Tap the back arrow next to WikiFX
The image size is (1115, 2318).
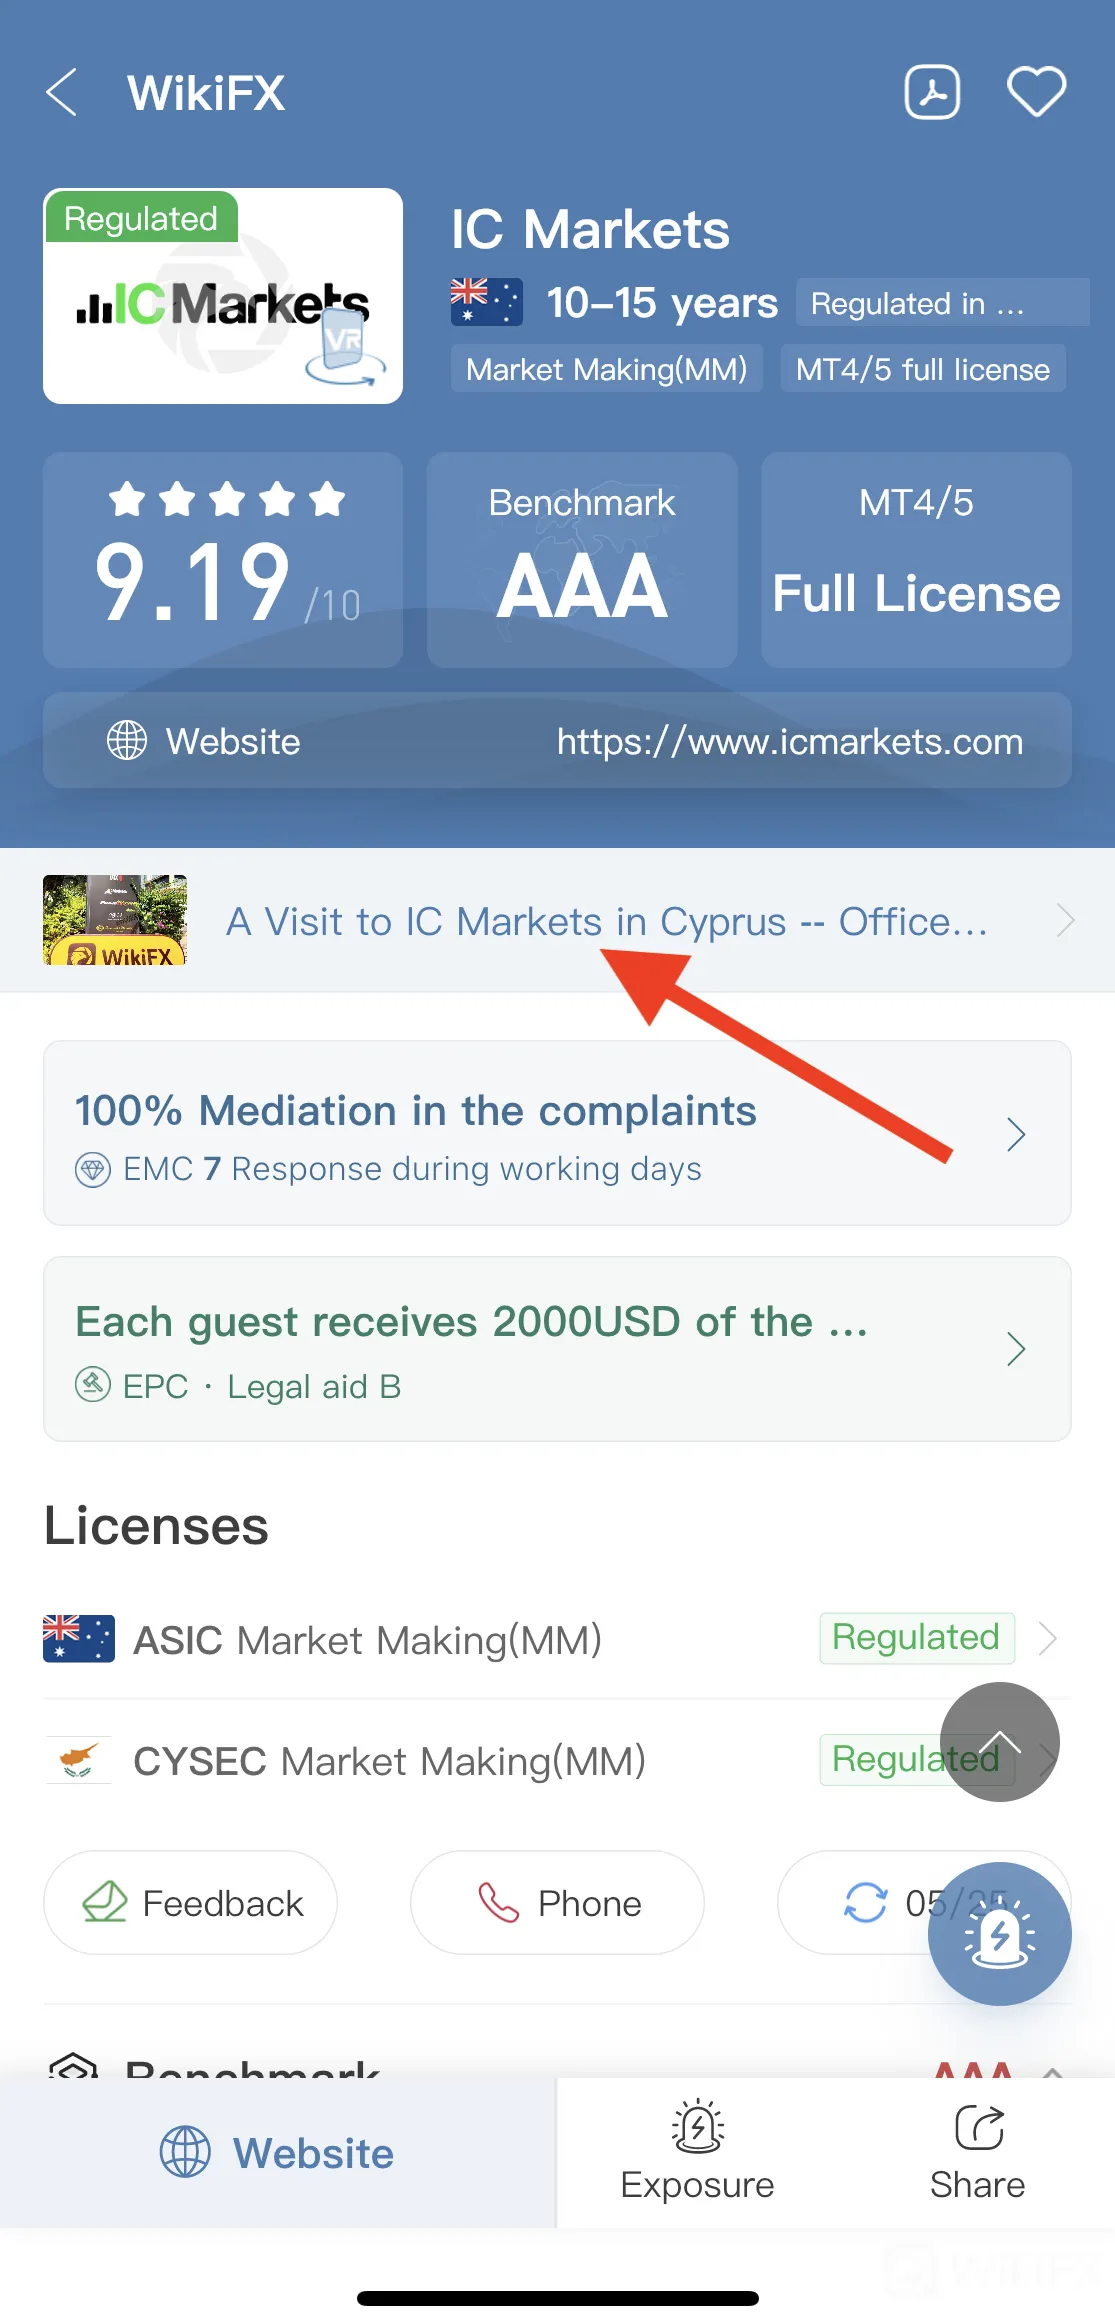coord(62,93)
